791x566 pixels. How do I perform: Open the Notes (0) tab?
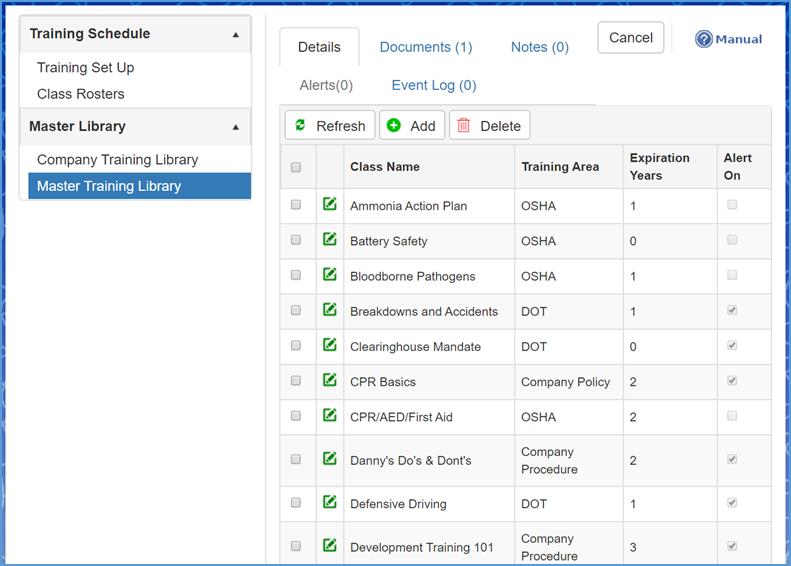coord(539,47)
